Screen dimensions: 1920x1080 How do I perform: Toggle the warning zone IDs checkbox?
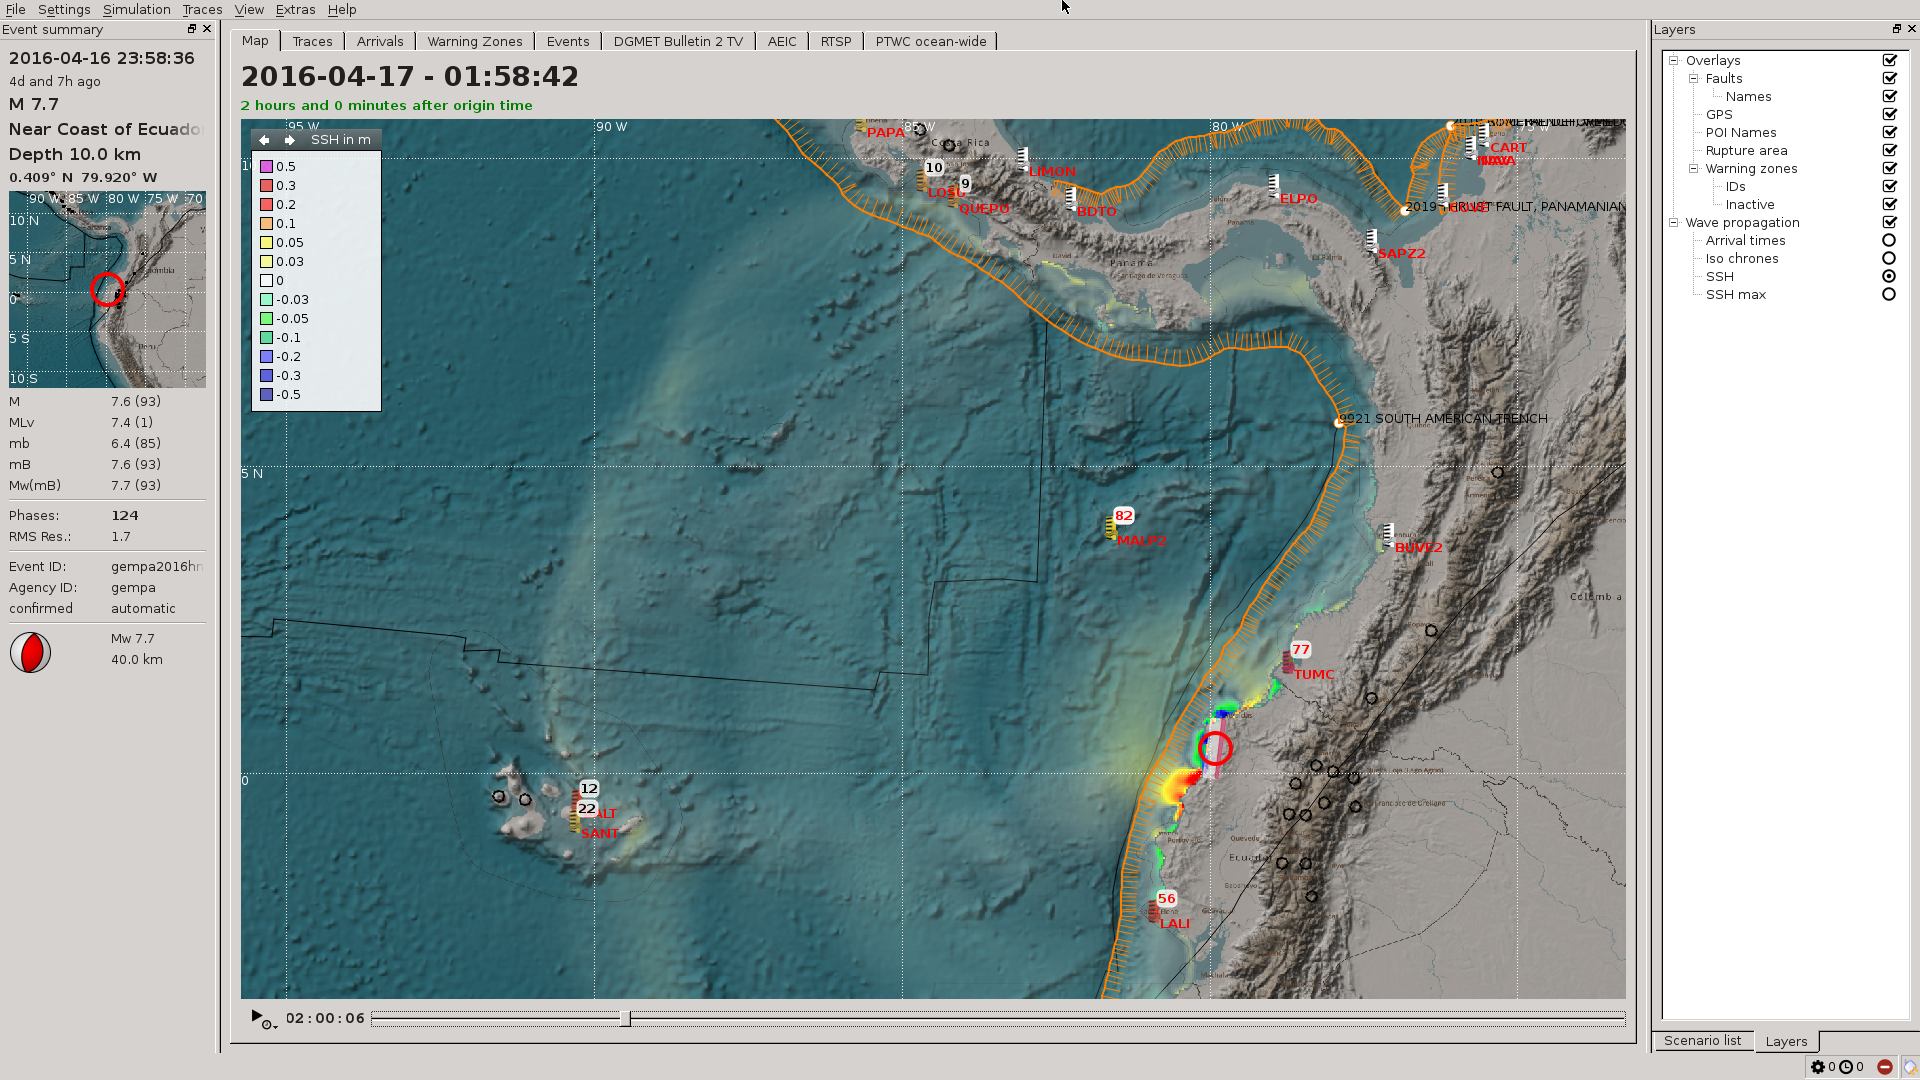1889,187
